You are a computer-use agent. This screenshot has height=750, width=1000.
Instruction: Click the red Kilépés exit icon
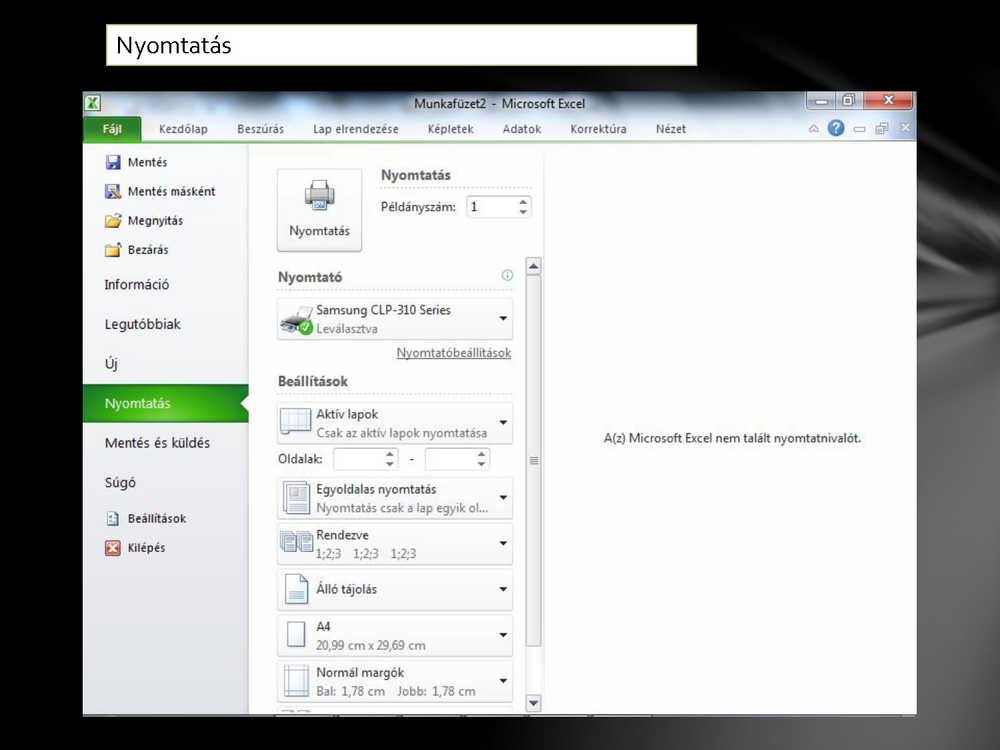[113, 548]
